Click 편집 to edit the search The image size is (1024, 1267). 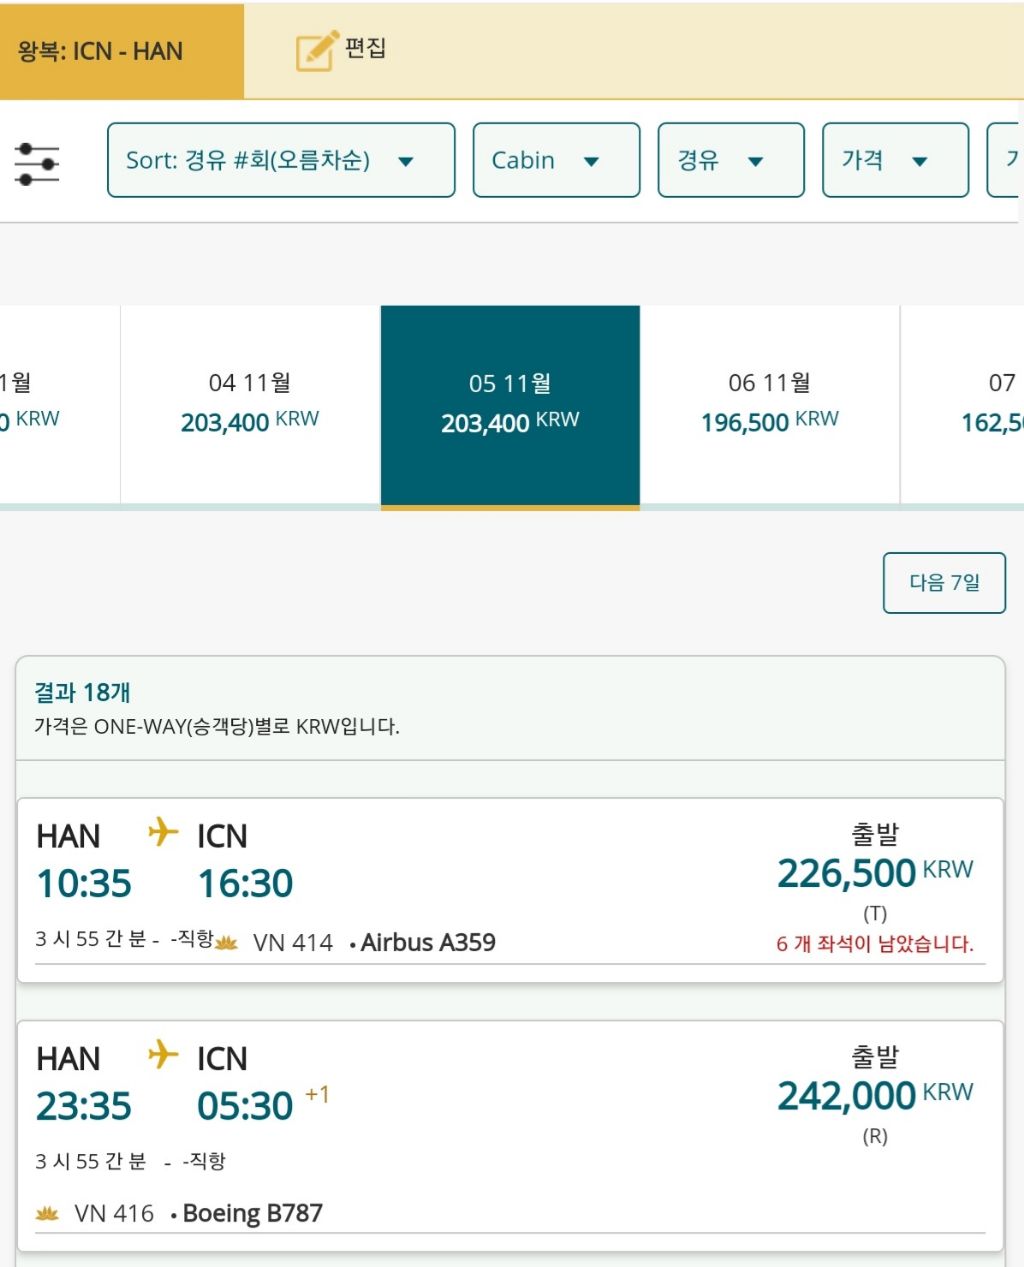[x=365, y=48]
